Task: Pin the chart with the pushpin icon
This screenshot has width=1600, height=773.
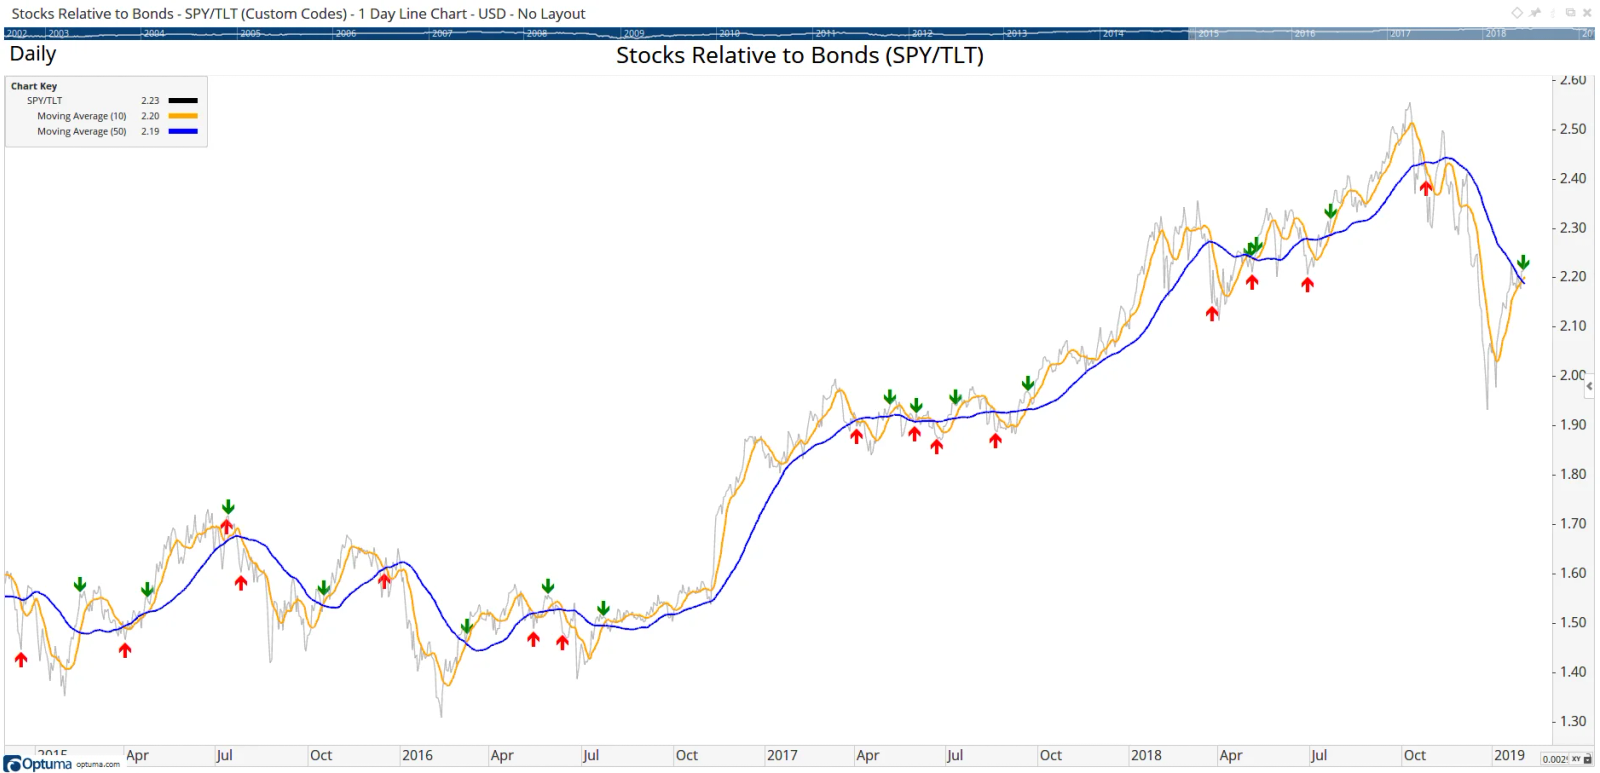Action: (x=1535, y=12)
